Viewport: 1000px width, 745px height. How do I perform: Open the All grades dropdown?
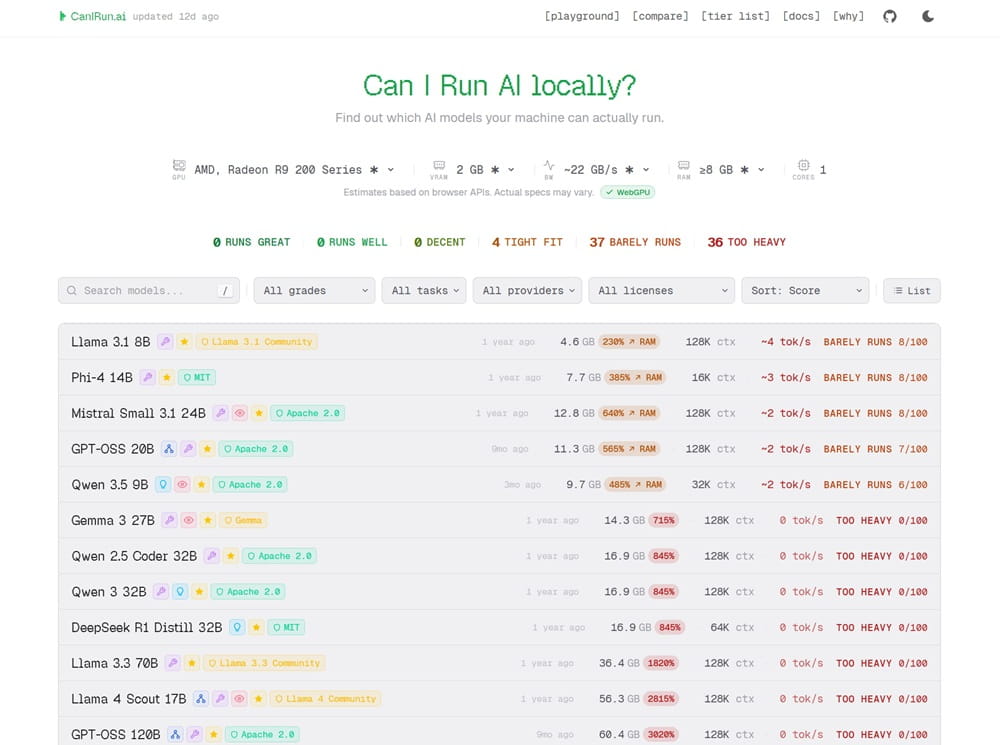point(314,290)
